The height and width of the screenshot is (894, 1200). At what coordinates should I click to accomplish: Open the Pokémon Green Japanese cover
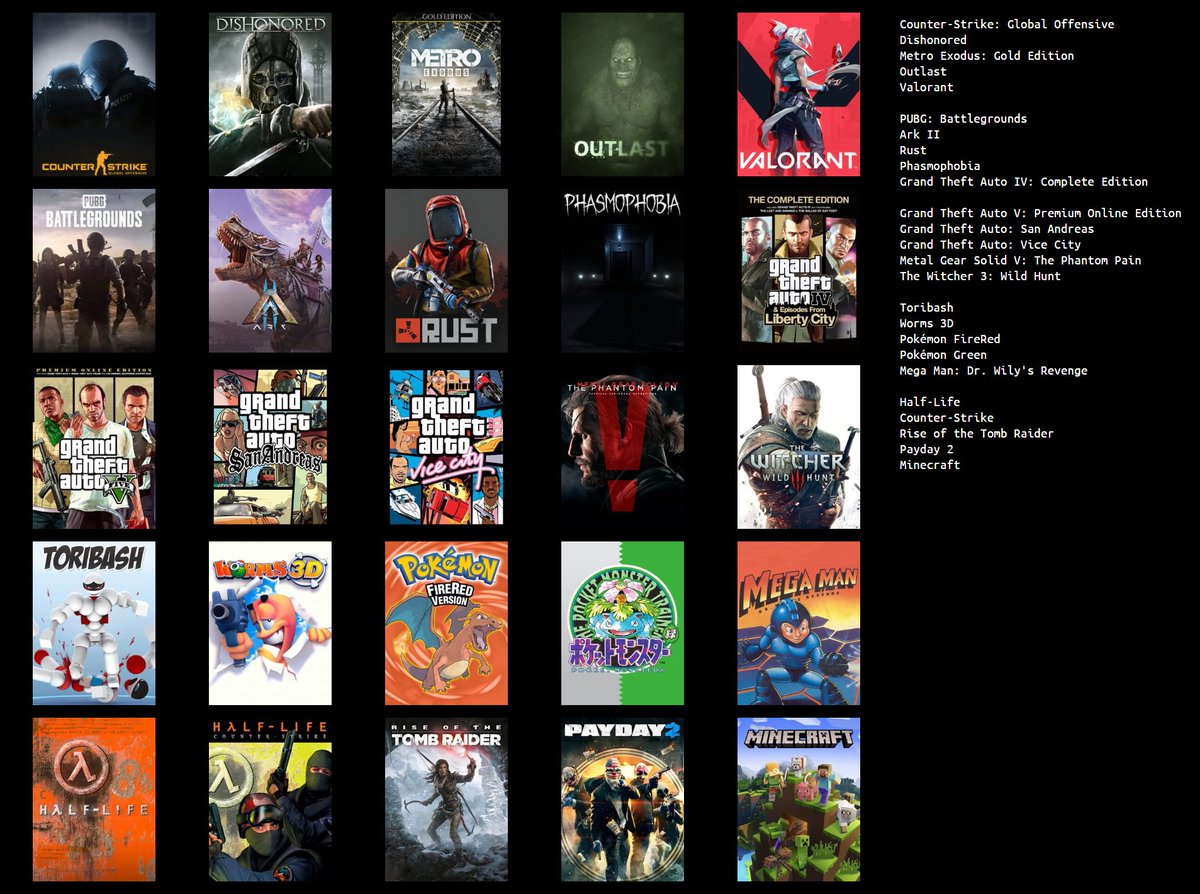point(622,623)
